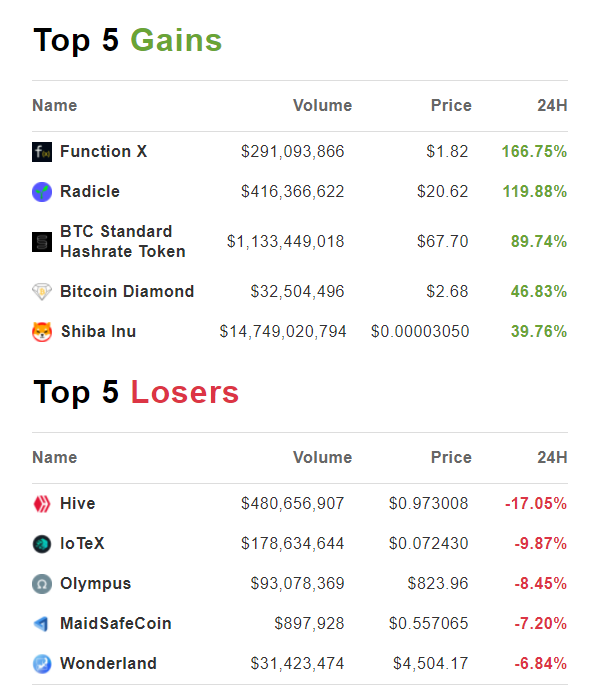The height and width of the screenshot is (685, 600).
Task: Open the Function X coin link
Action: 103,152
